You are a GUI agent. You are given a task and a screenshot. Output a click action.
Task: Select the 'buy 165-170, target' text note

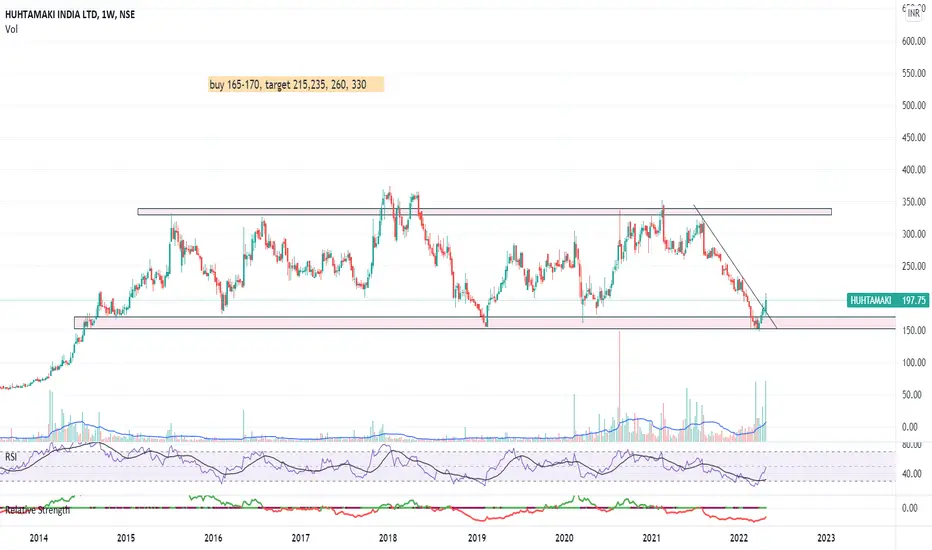tap(296, 84)
